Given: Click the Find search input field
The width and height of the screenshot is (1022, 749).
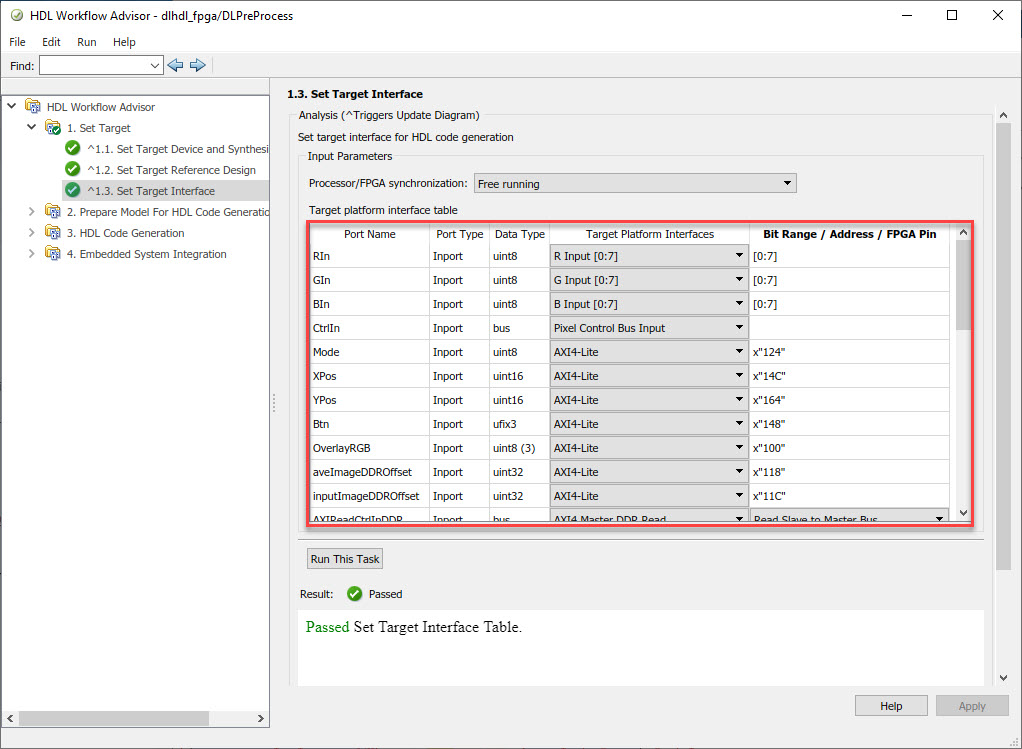Looking at the screenshot, I should point(93,65).
